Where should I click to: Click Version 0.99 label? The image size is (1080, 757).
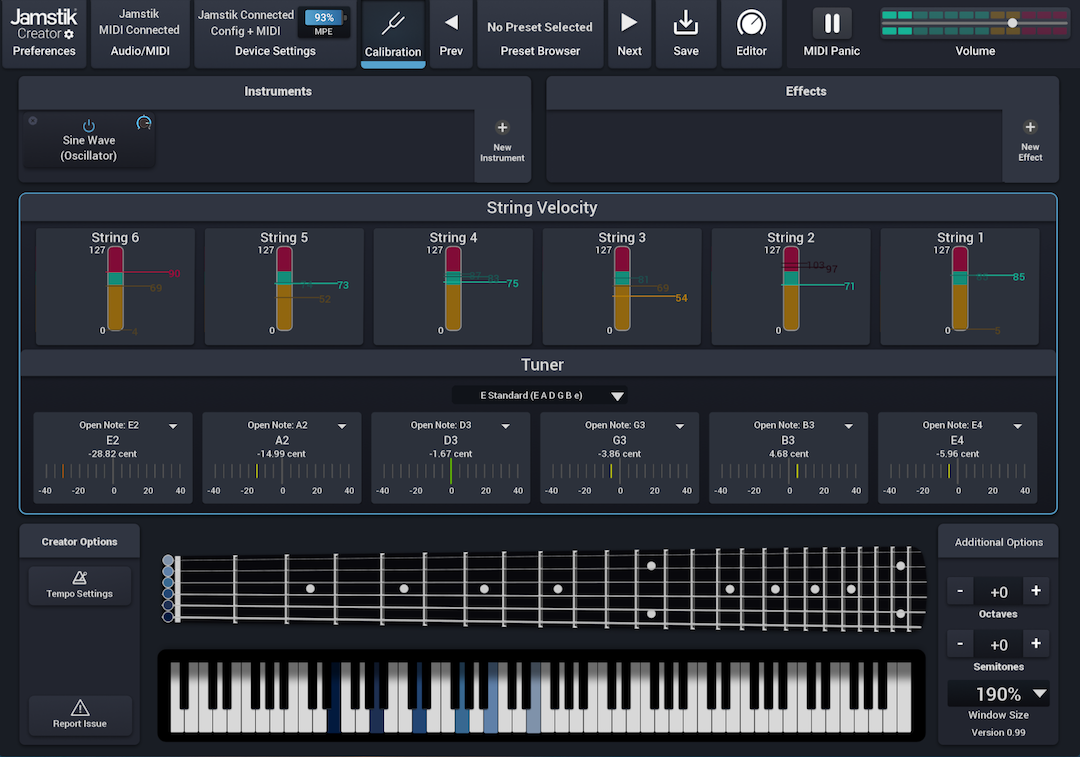click(x=998, y=732)
